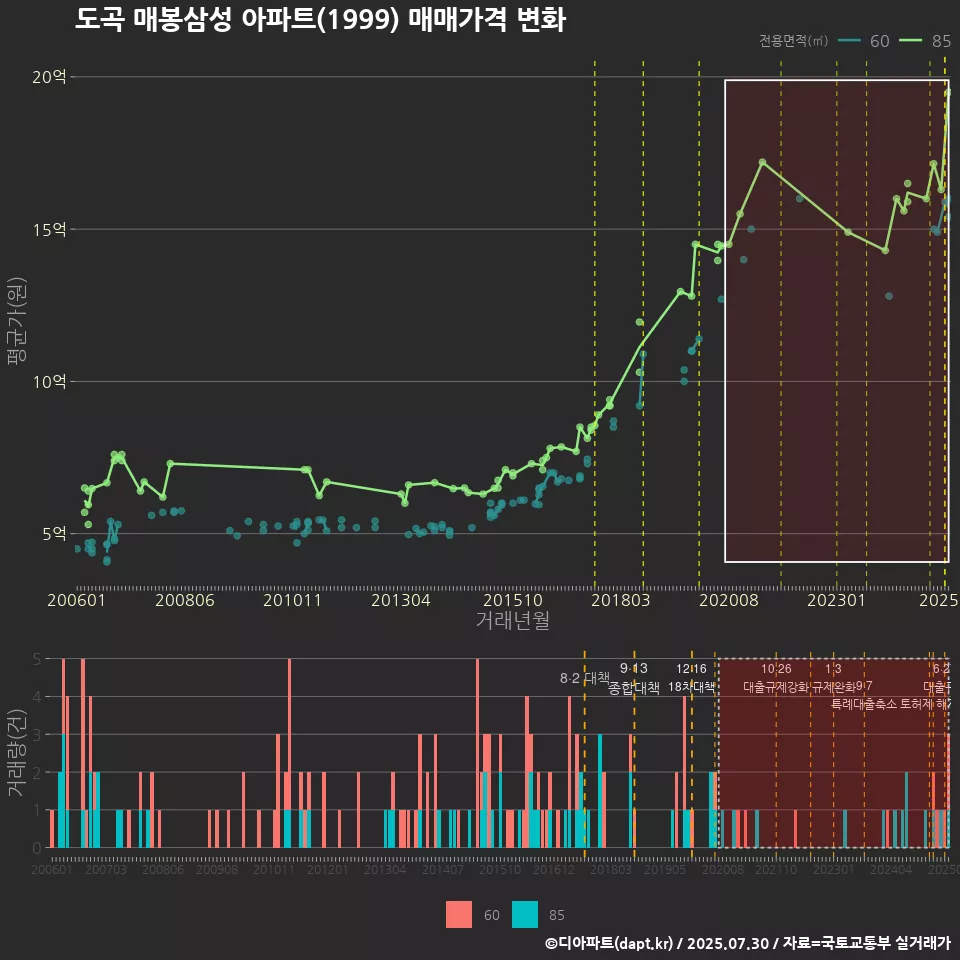960x960 pixels.
Task: Click 200806 on the price chart x-axis
Action: coord(185,600)
